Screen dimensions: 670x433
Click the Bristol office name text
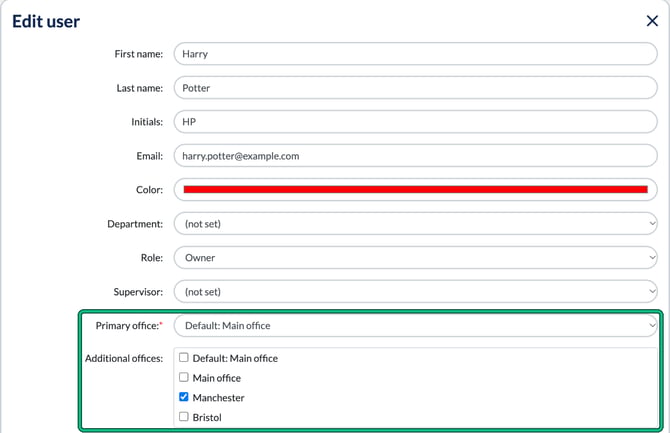point(207,417)
